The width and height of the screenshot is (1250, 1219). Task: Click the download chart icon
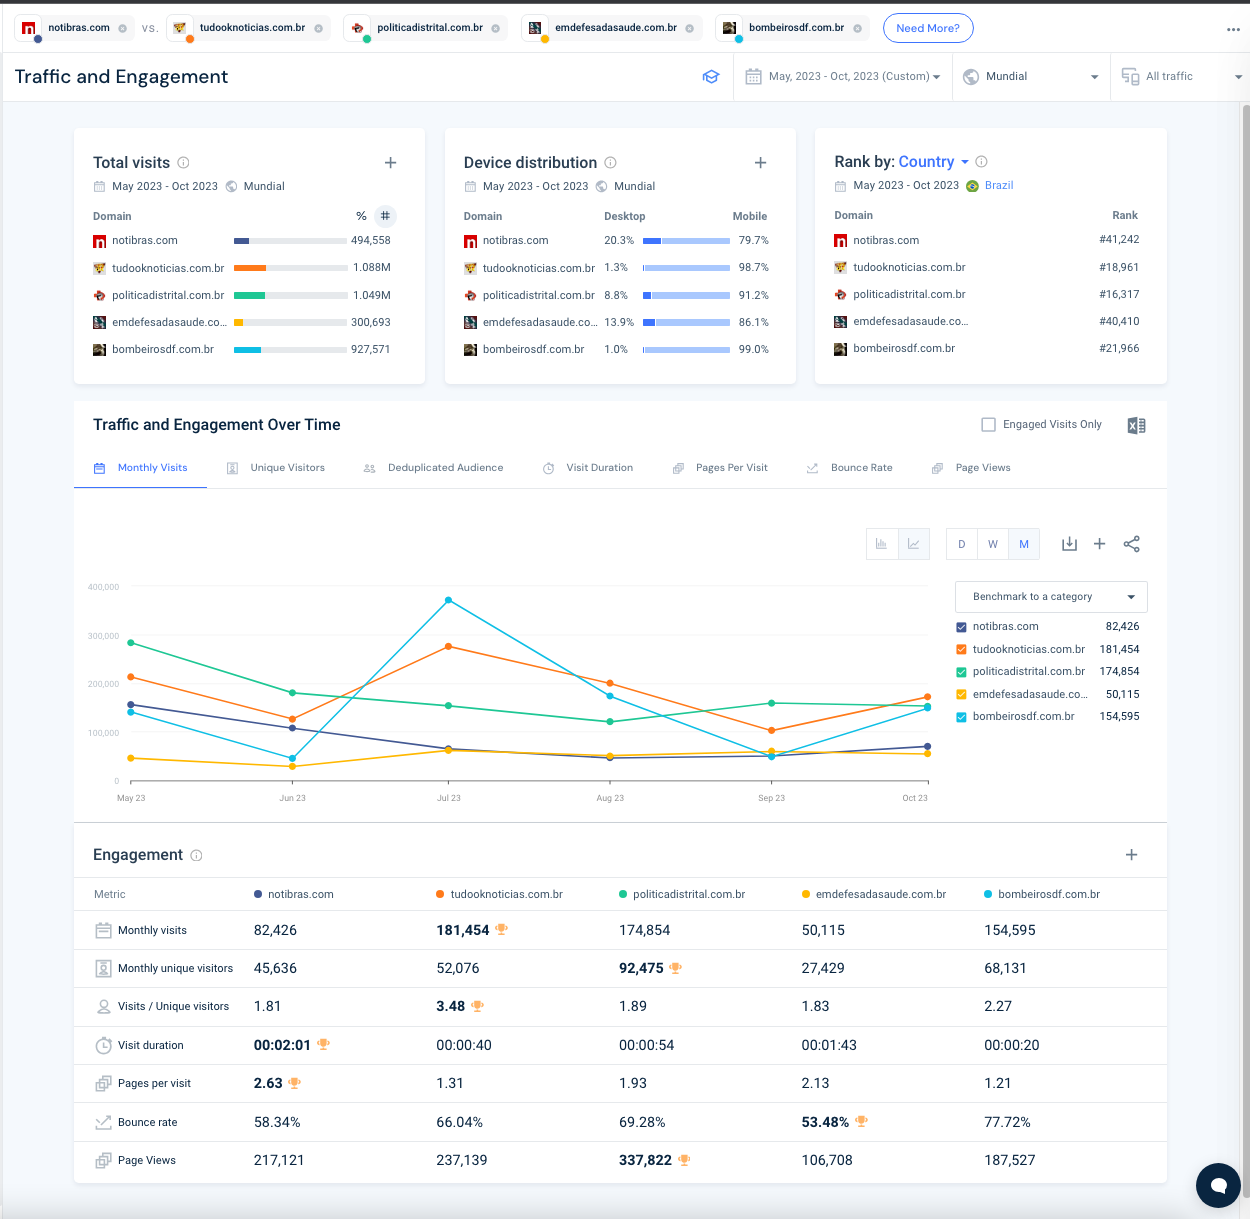click(1069, 544)
